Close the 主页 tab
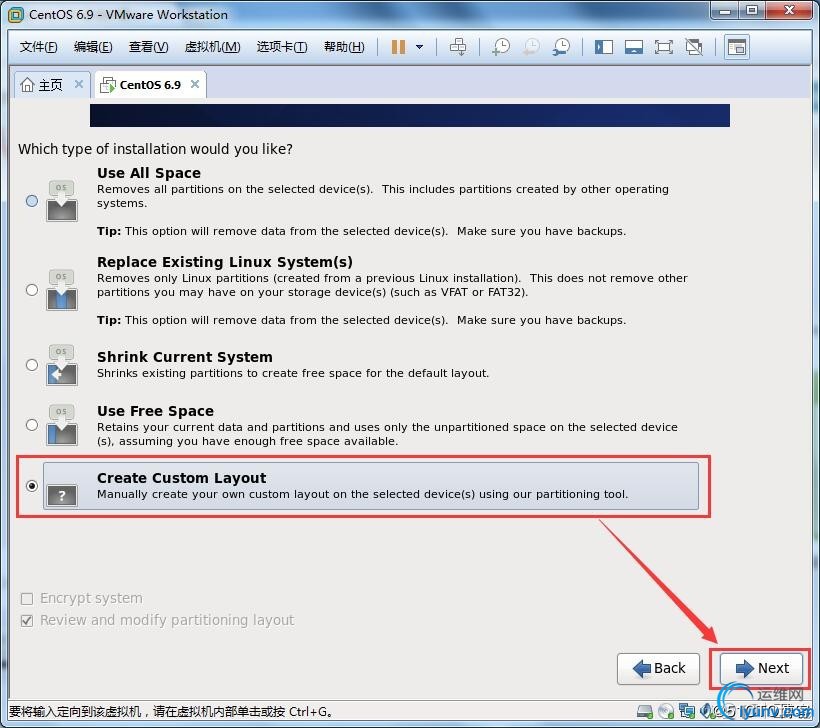Screen dimensions: 820x728 78,84
